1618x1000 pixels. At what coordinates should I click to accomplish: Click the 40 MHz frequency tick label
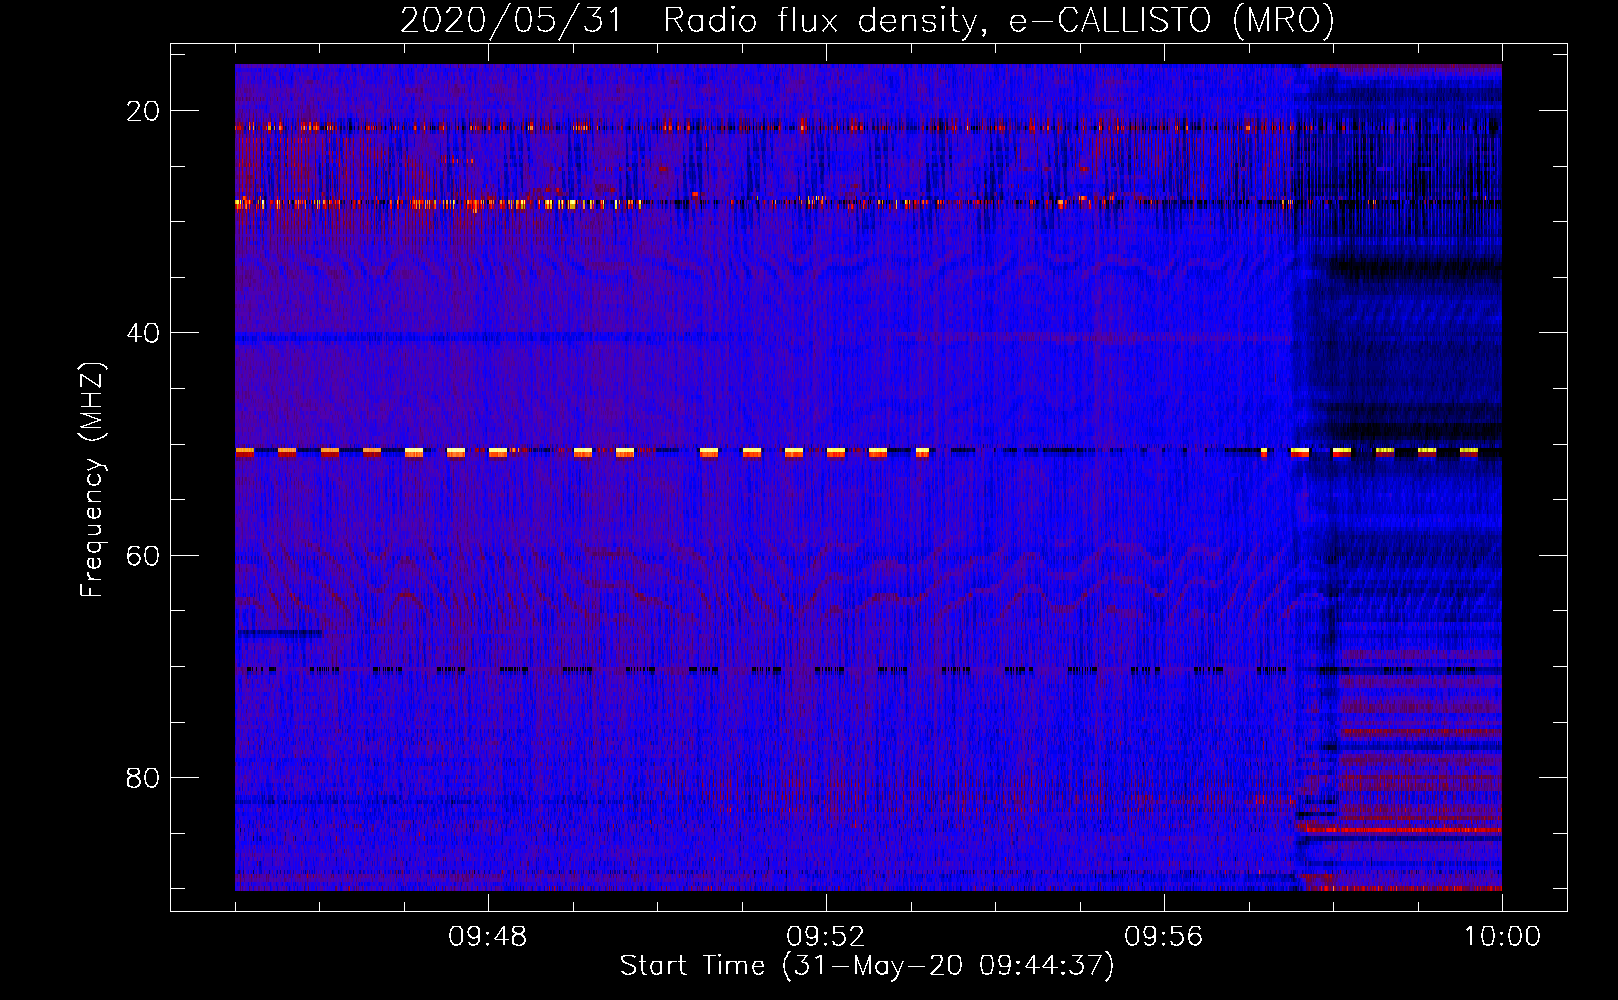click(143, 333)
